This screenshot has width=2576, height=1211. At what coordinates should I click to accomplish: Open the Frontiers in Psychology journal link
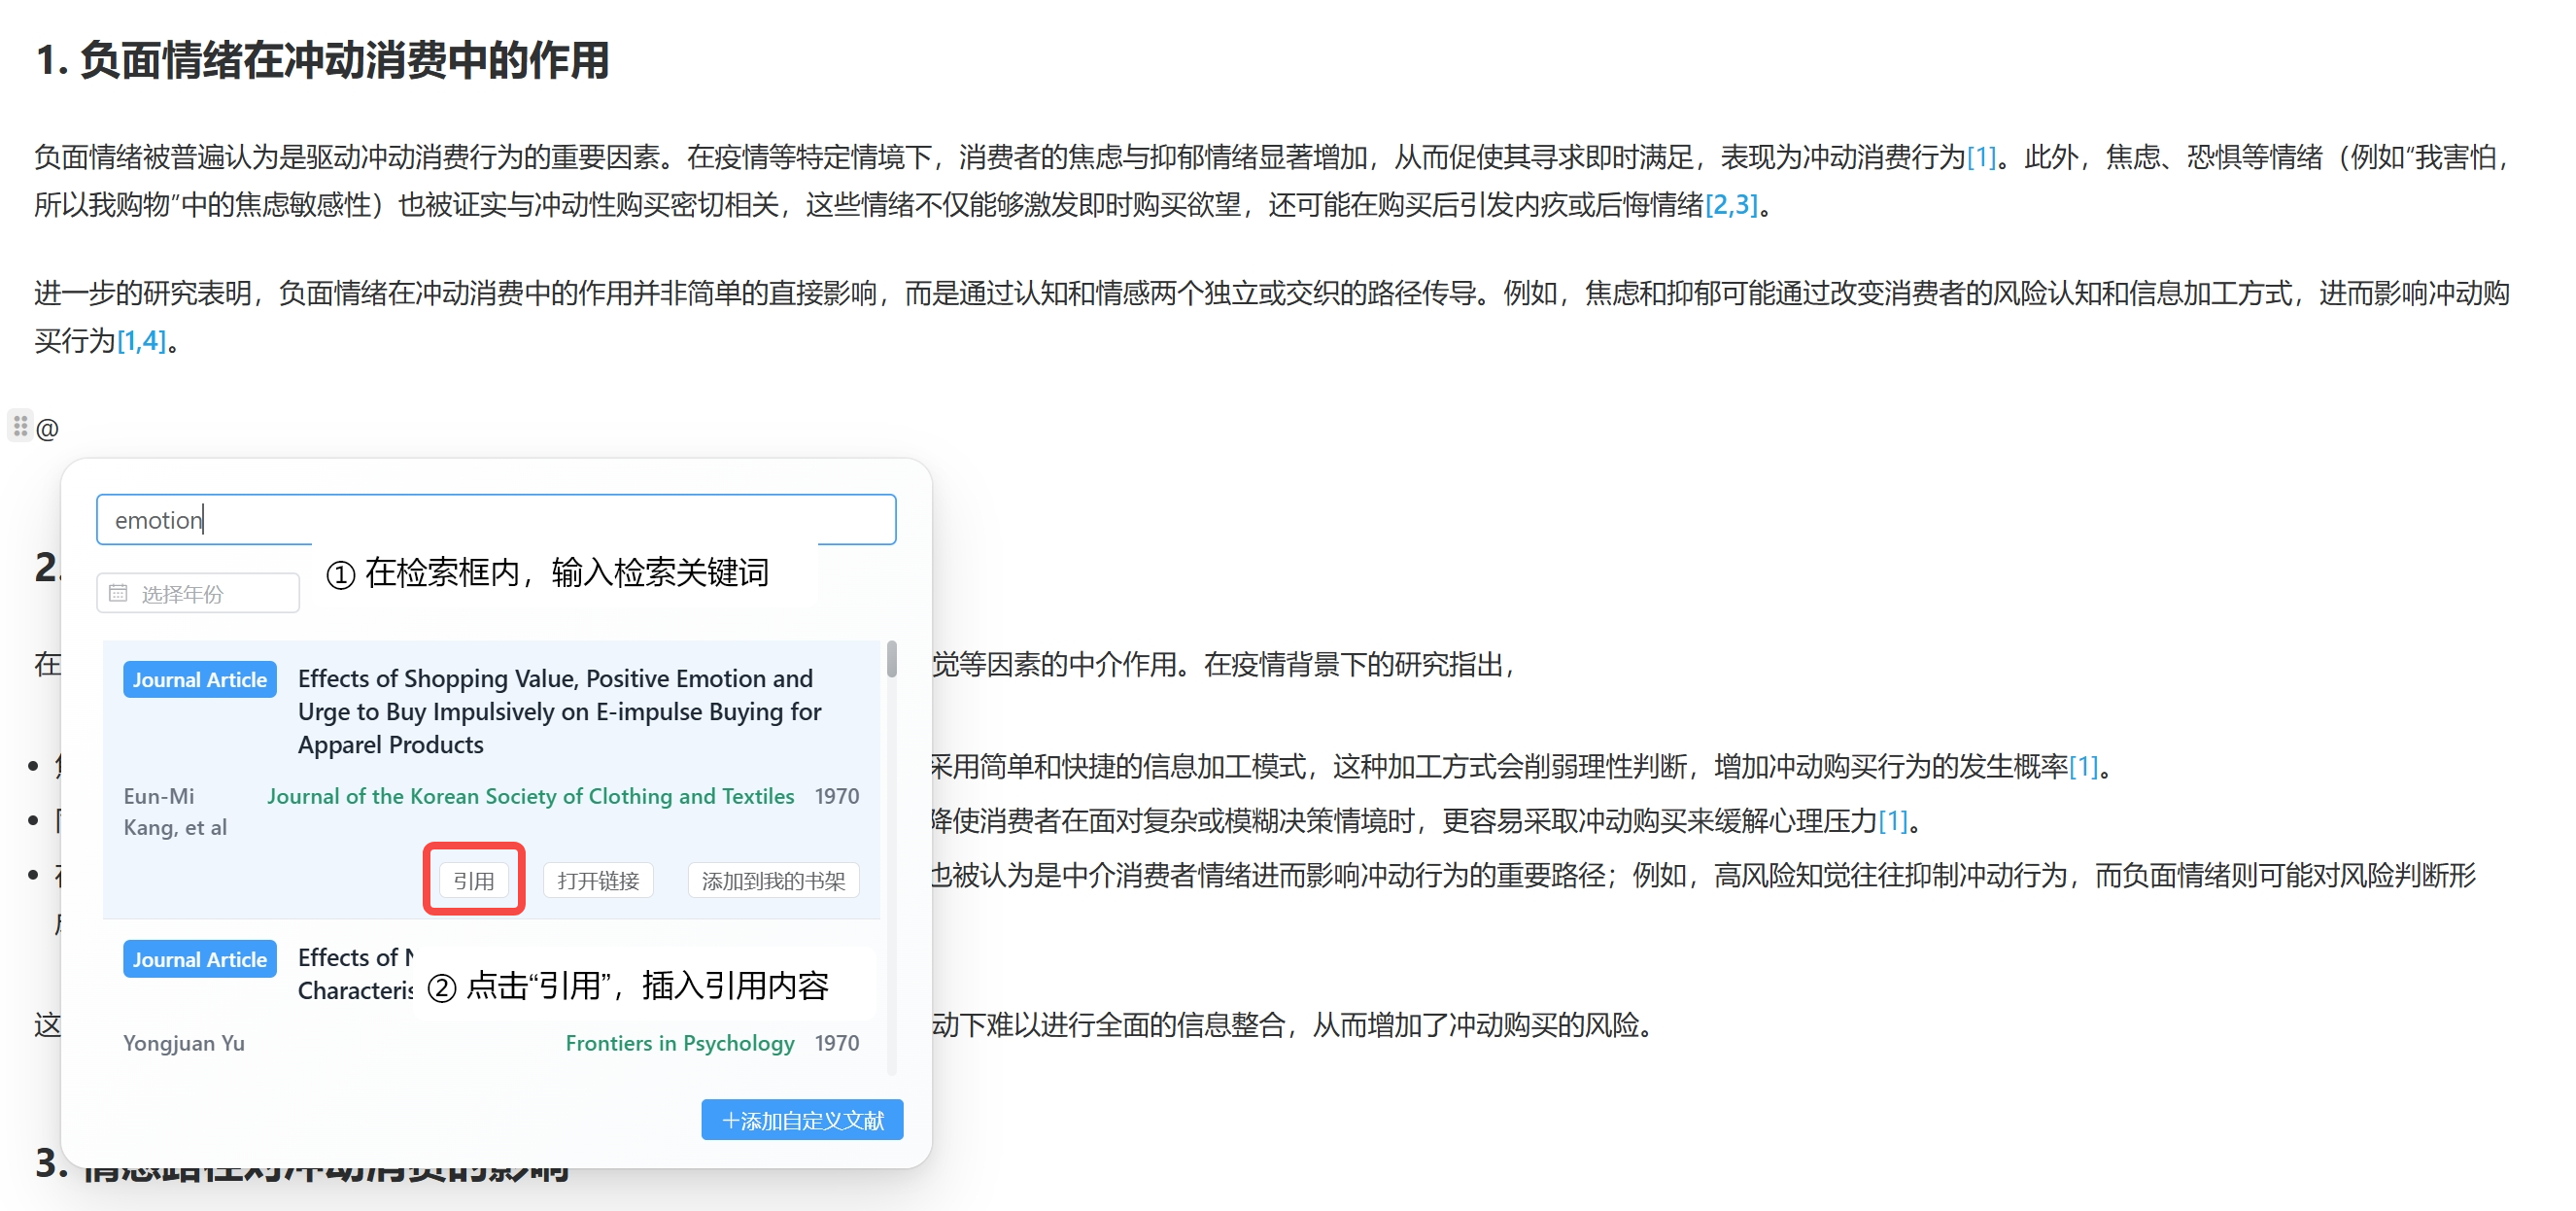[x=679, y=1043]
